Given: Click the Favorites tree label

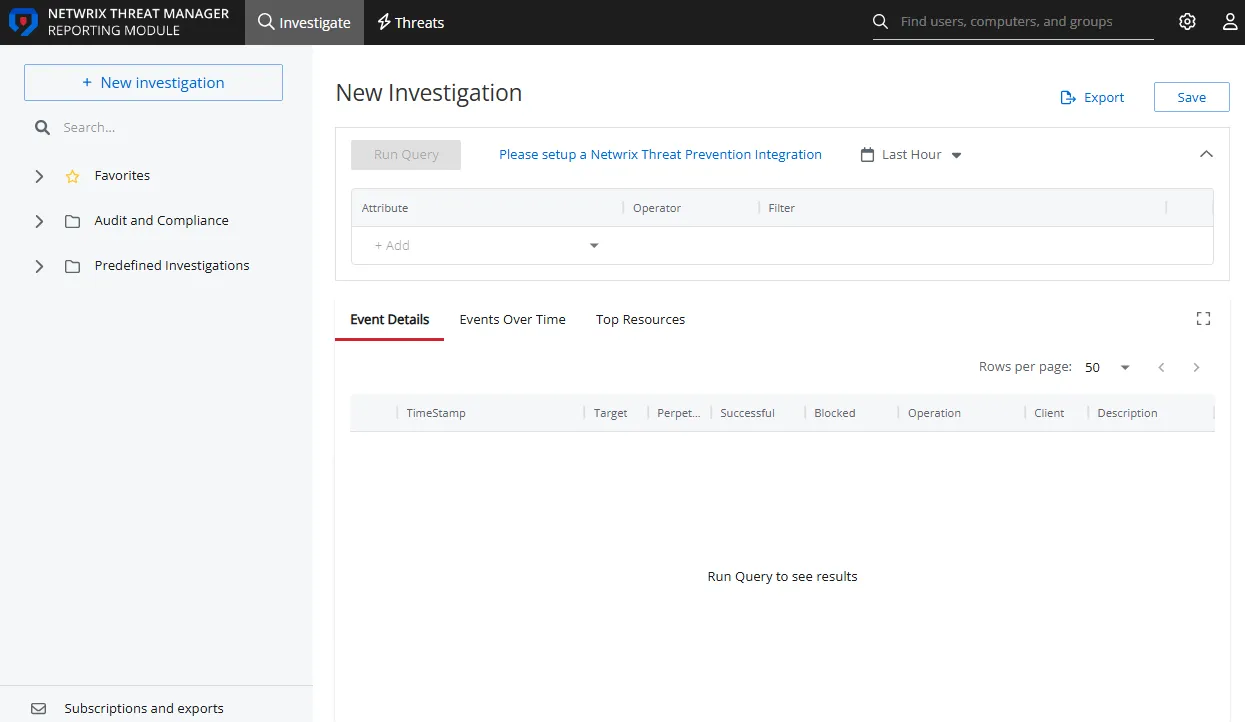Looking at the screenshot, I should (x=122, y=176).
